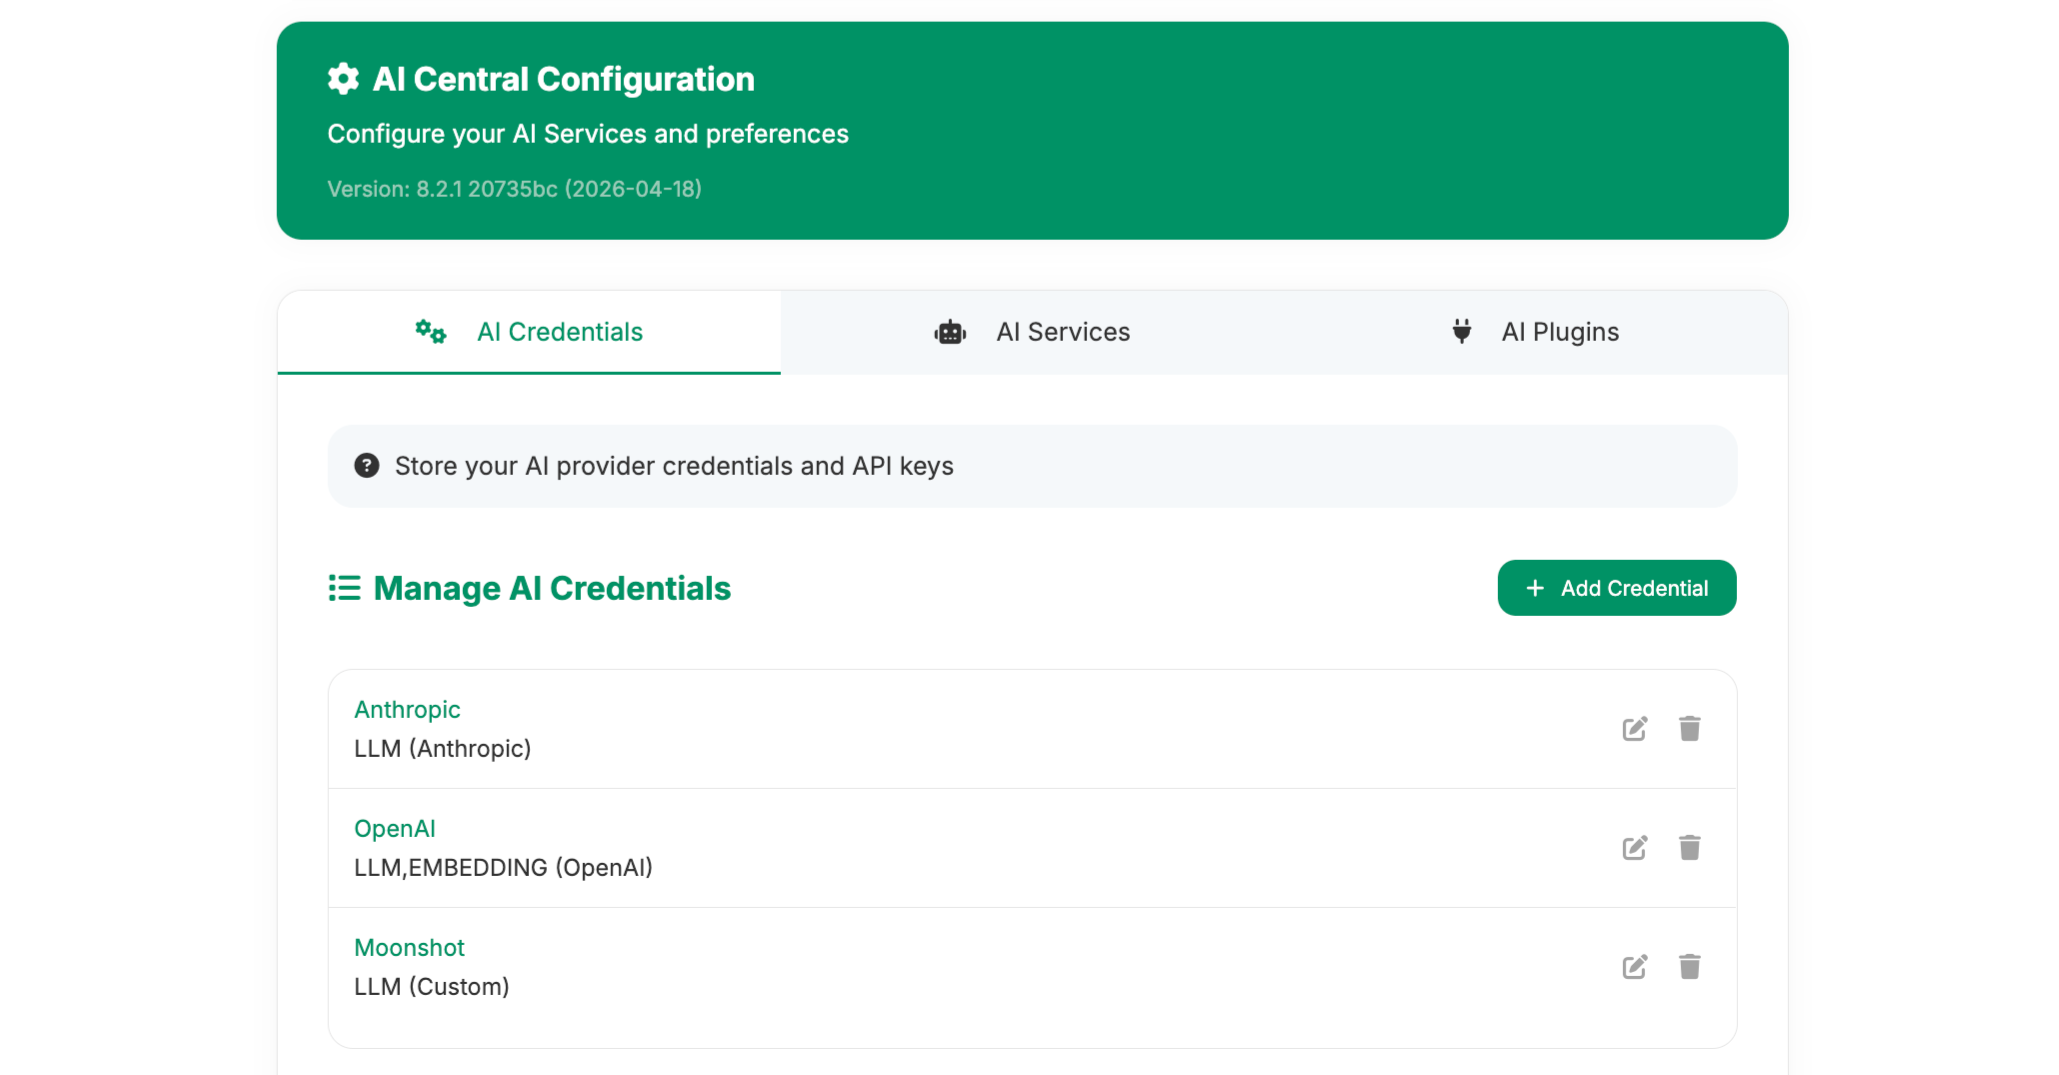The image size is (2059, 1075).
Task: Click the list icon beside Manage AI Credentials
Action: tap(344, 588)
